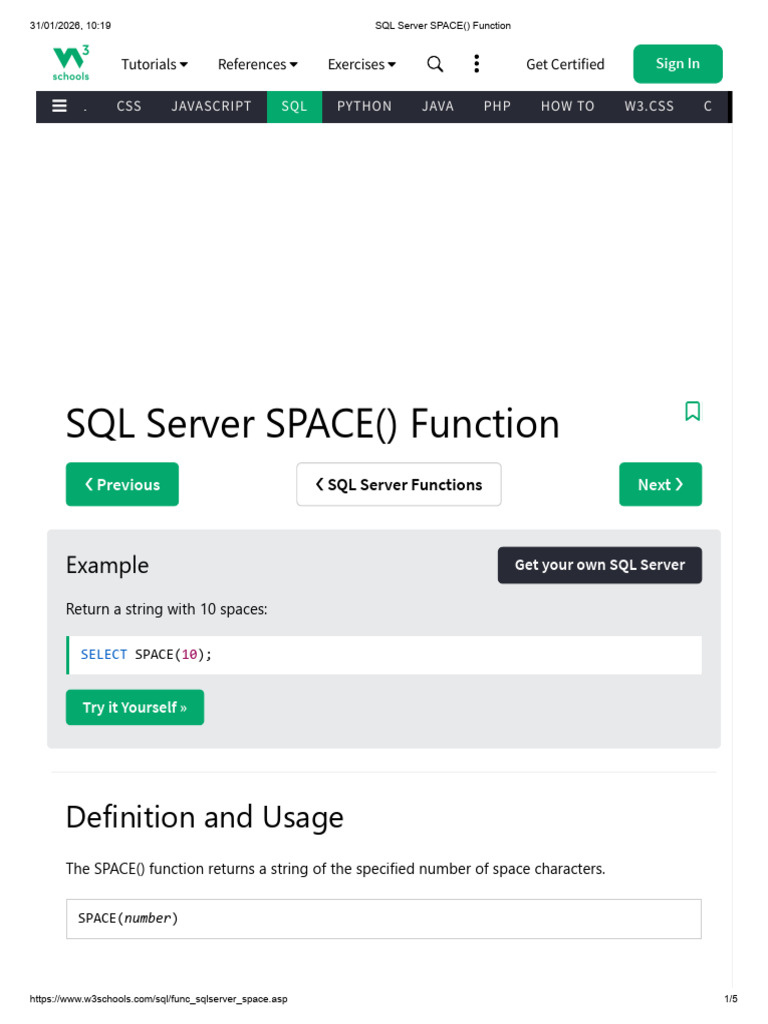Click the Definition and Usage heading
This screenshot has height=1024, width=768.
204,817
